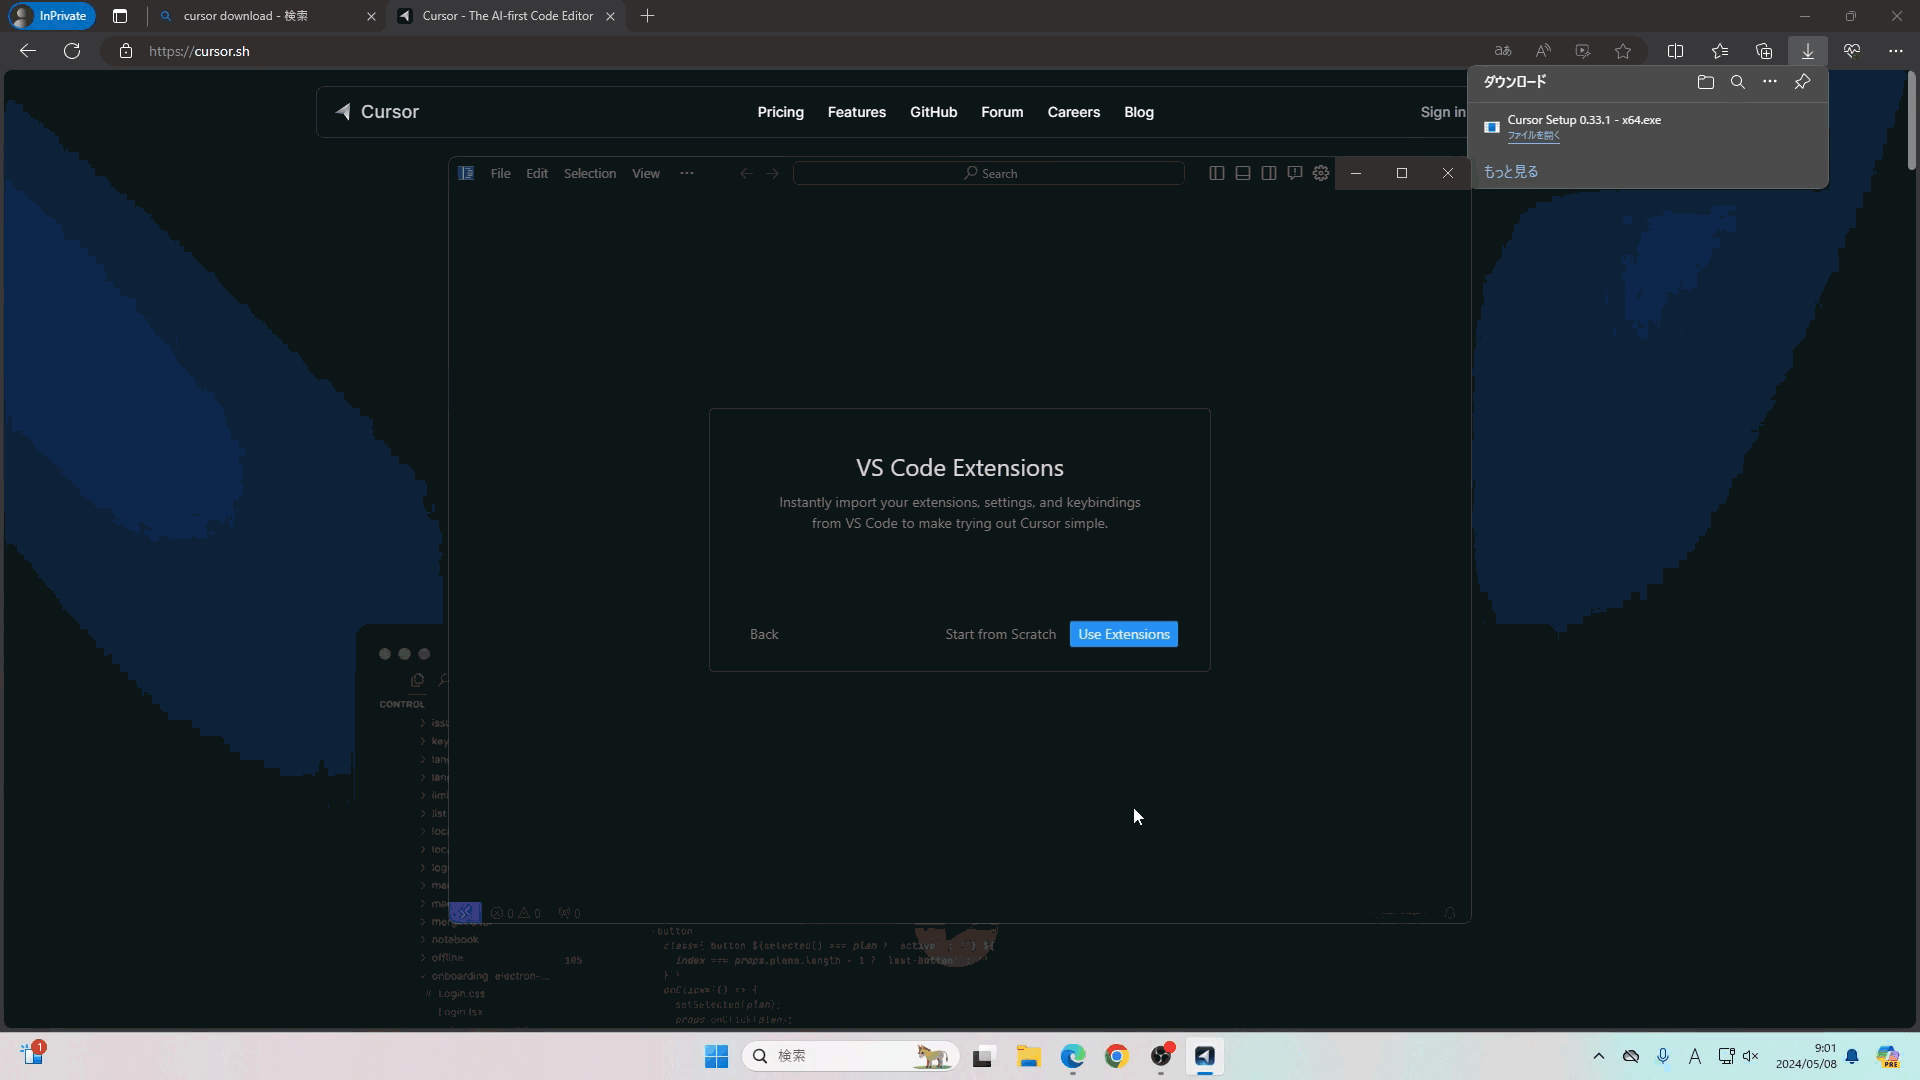Click the Cursor logo on the website
Viewport: 1920px width, 1080px height.
coord(377,112)
